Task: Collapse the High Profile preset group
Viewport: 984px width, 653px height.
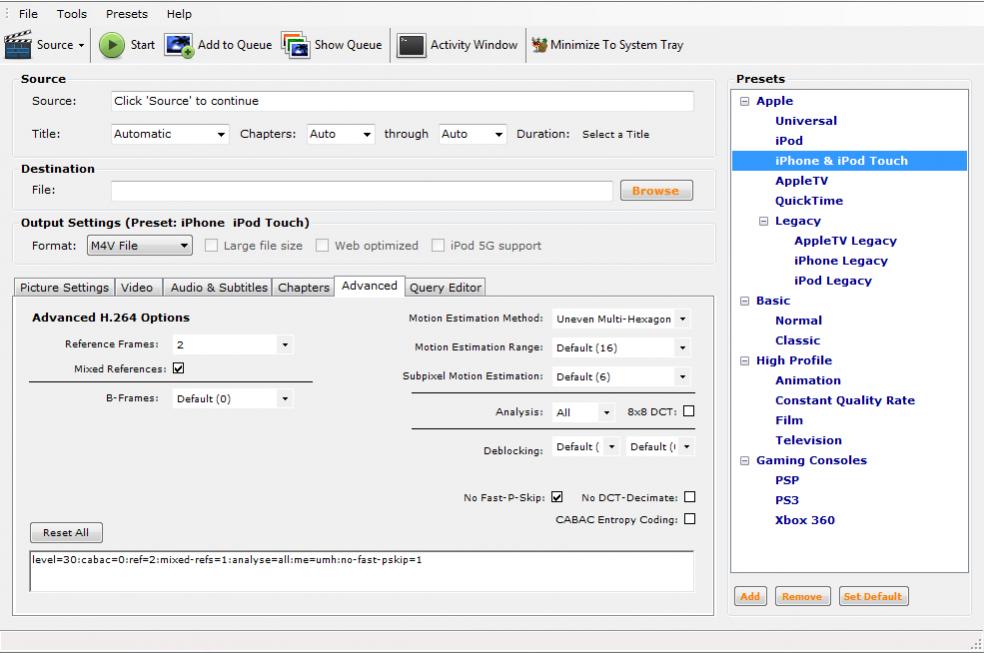Action: [x=744, y=361]
